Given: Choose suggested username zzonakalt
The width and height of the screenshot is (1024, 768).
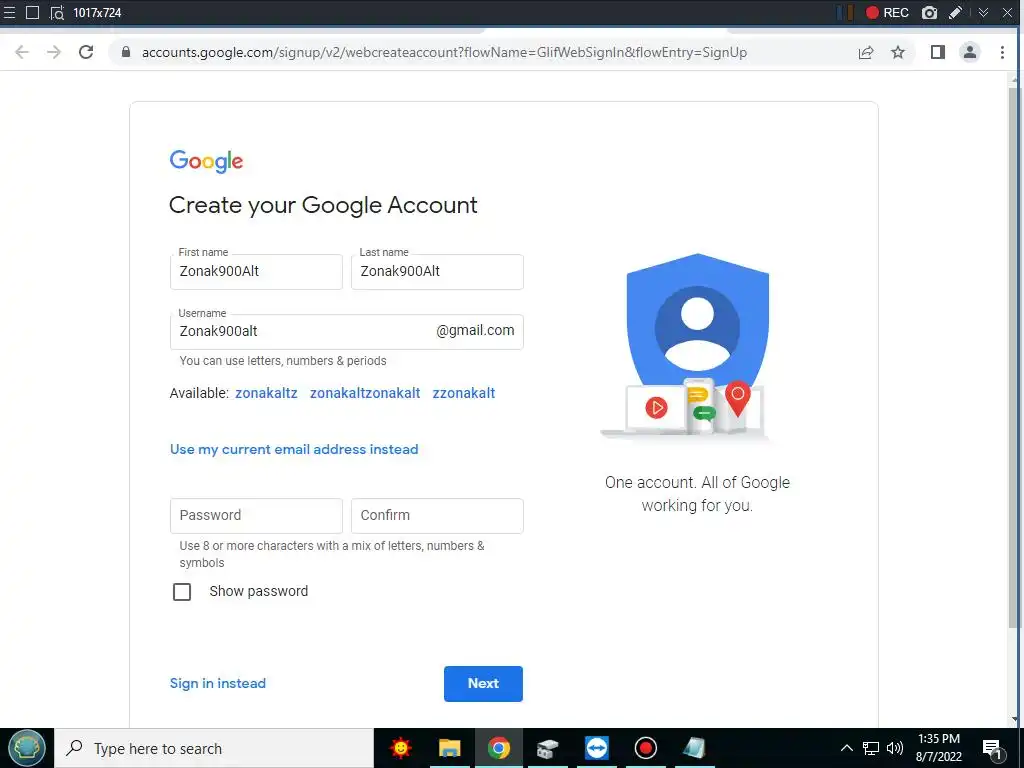Looking at the screenshot, I should coord(464,393).
